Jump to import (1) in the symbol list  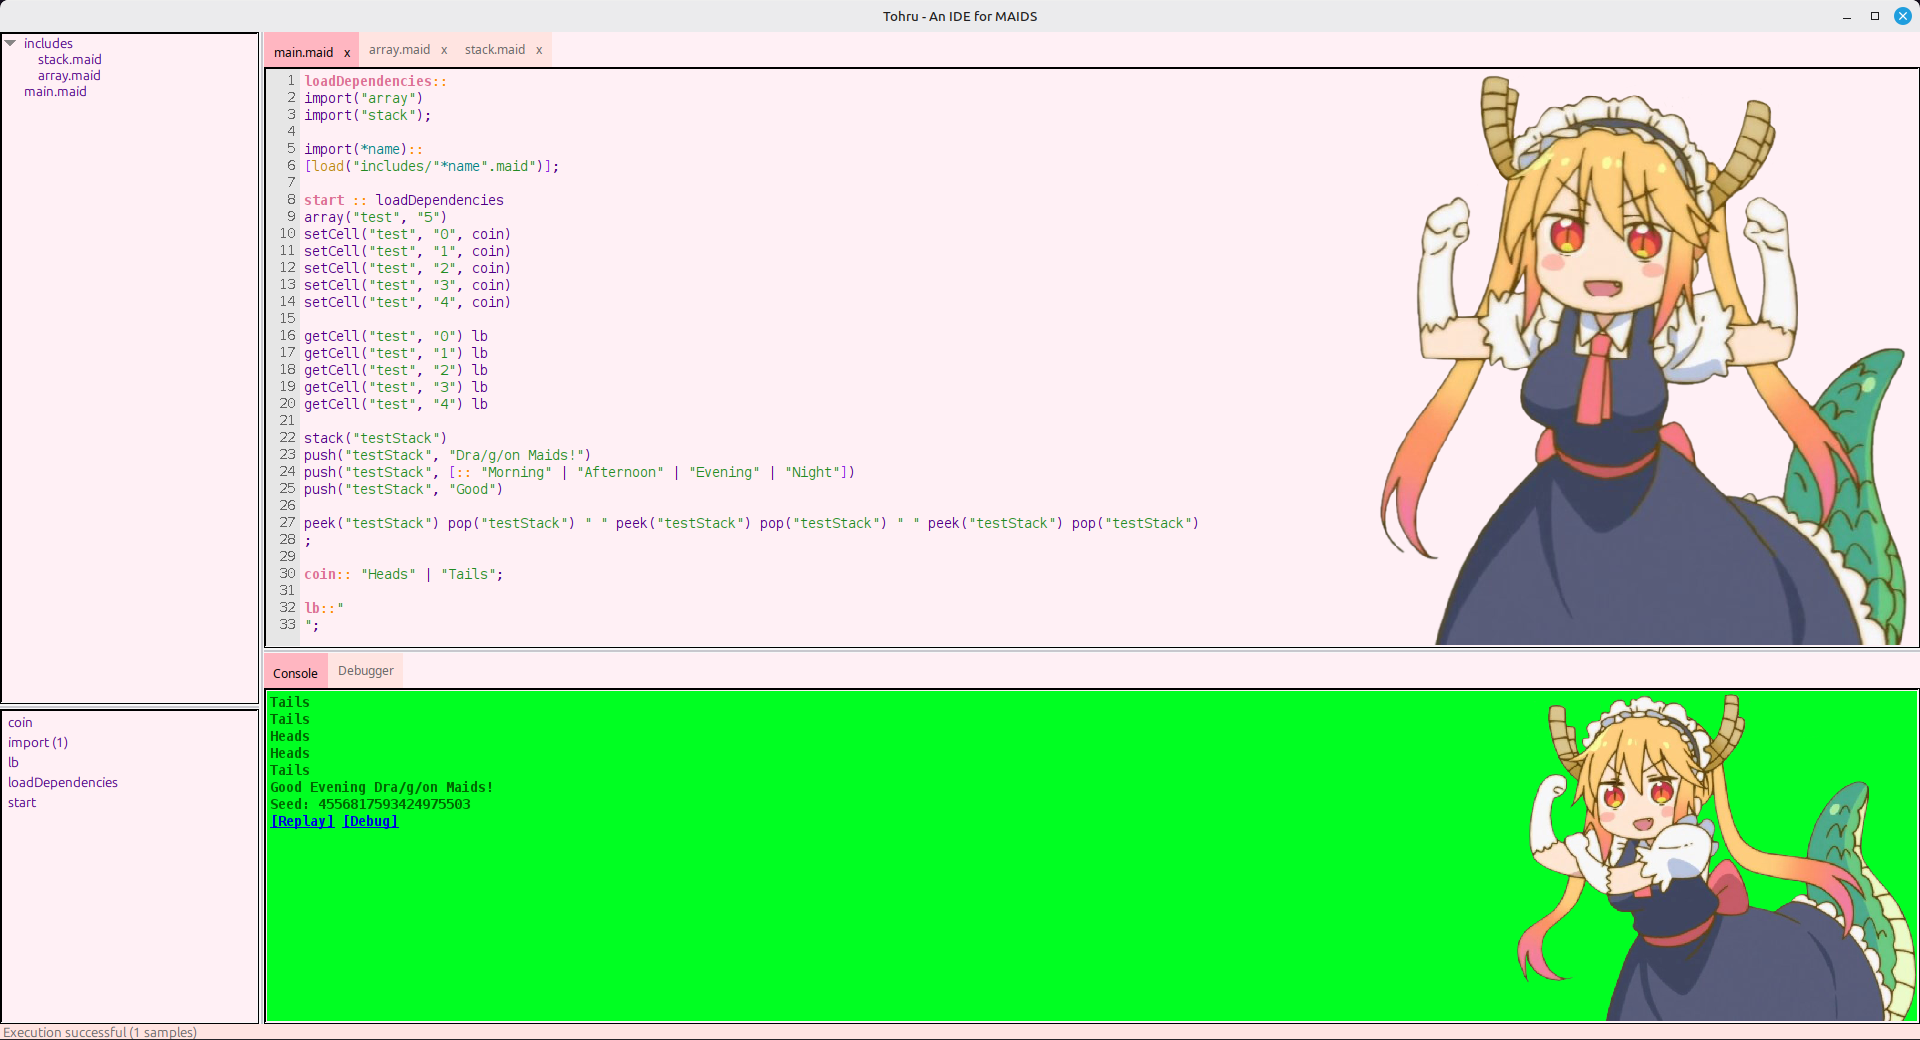38,742
